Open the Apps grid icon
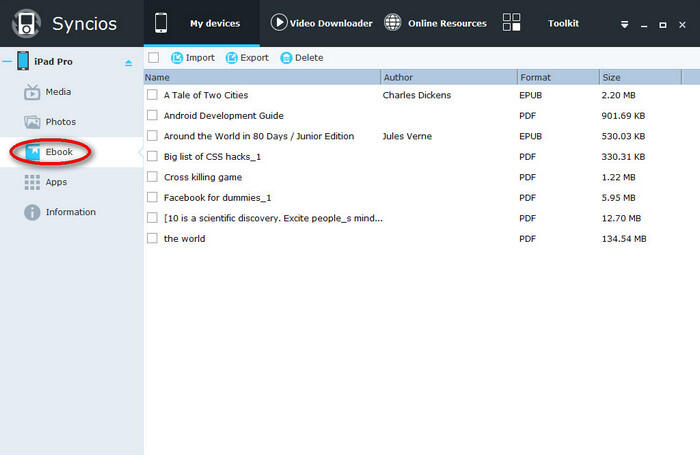Viewport: 700px width, 455px height. coord(32,182)
